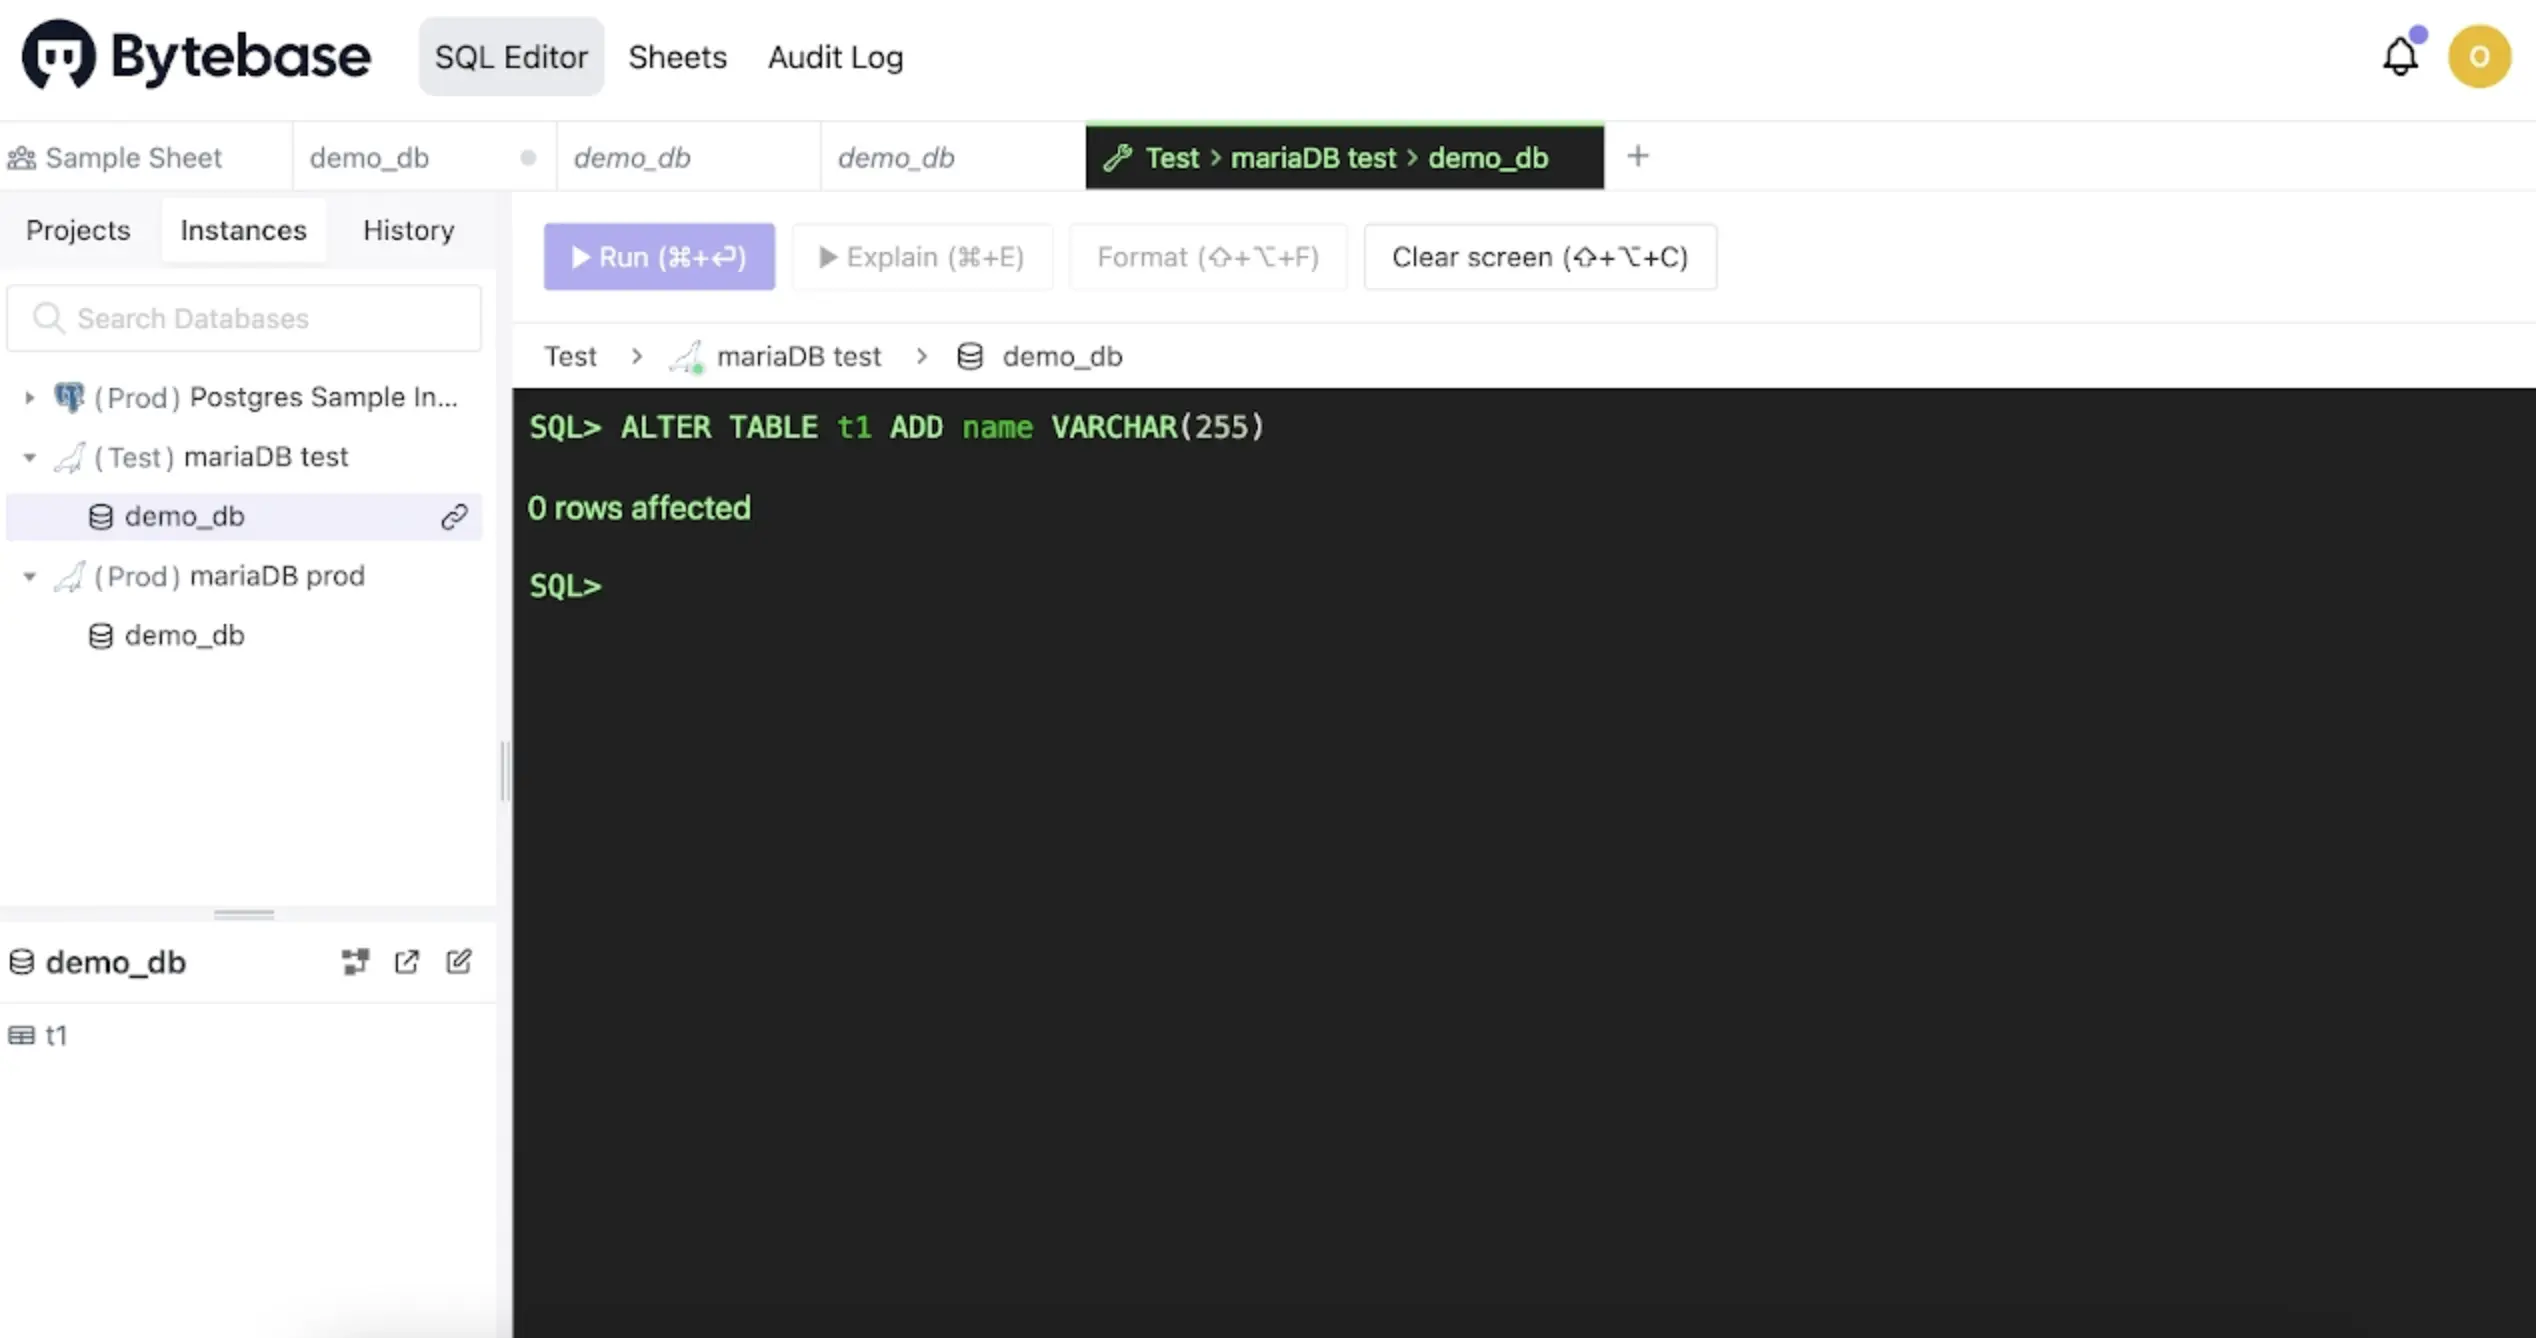Switch to the History tab
The height and width of the screenshot is (1338, 2536).
(408, 230)
